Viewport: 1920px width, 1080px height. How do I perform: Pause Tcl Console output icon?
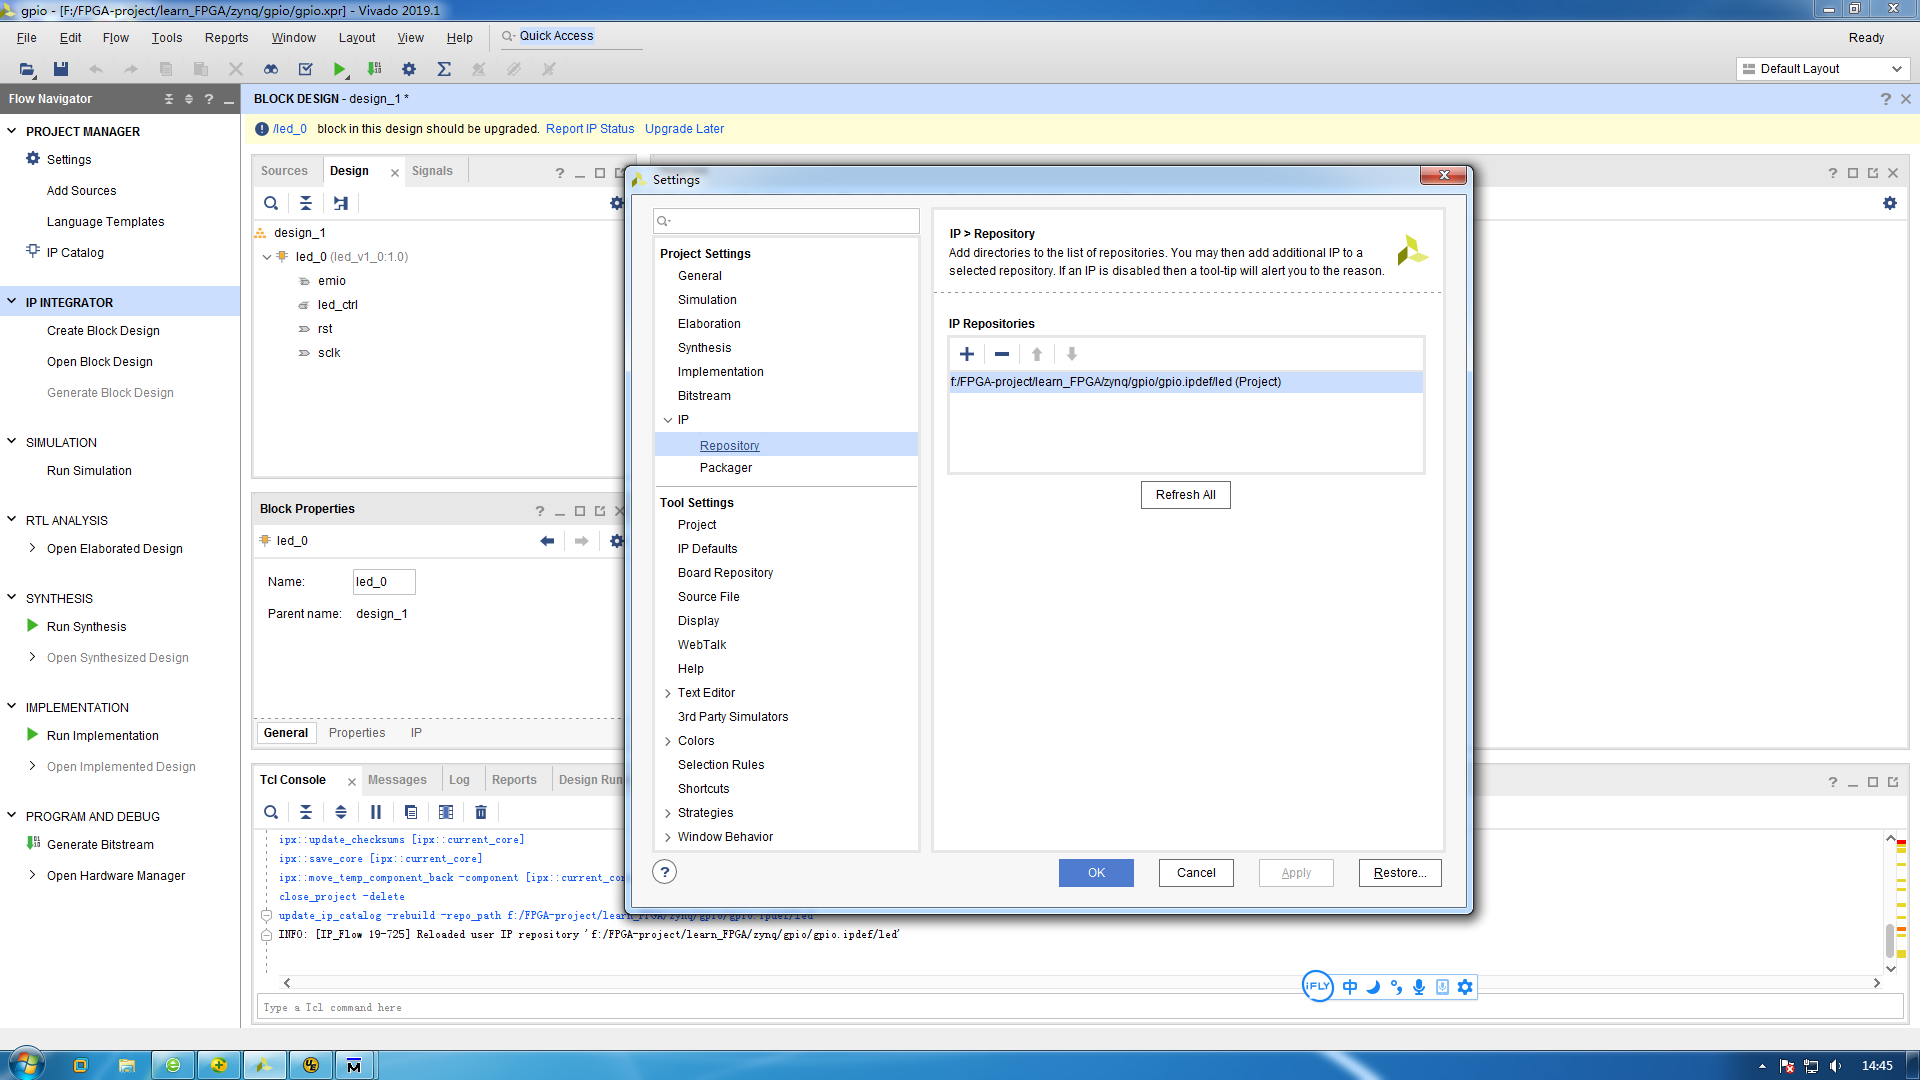pos(376,812)
